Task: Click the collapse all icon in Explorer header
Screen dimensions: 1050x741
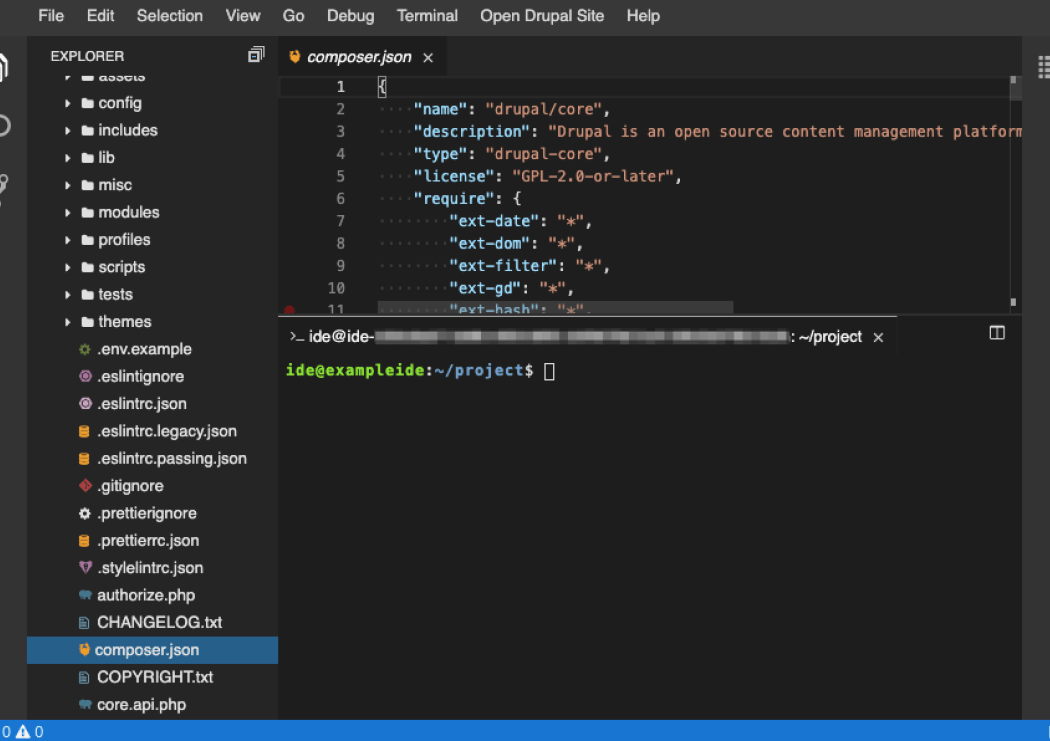Action: click(256, 56)
